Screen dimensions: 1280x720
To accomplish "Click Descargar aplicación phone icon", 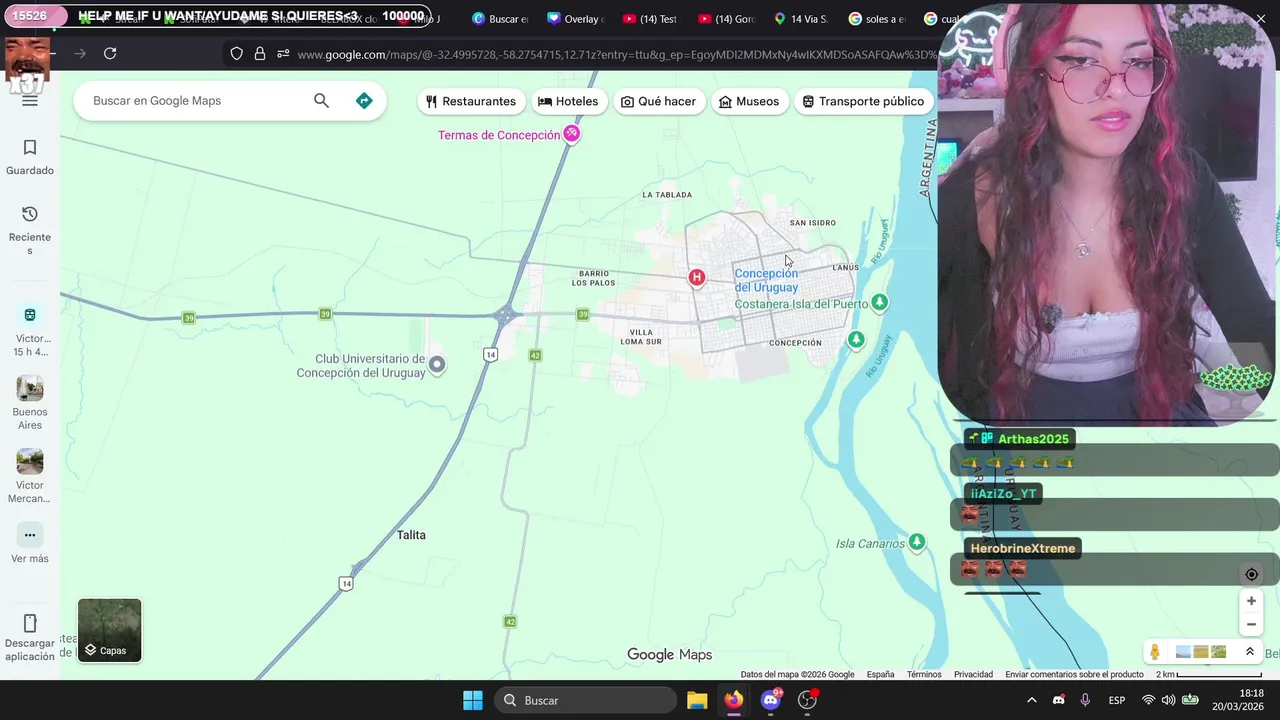I will (30, 623).
